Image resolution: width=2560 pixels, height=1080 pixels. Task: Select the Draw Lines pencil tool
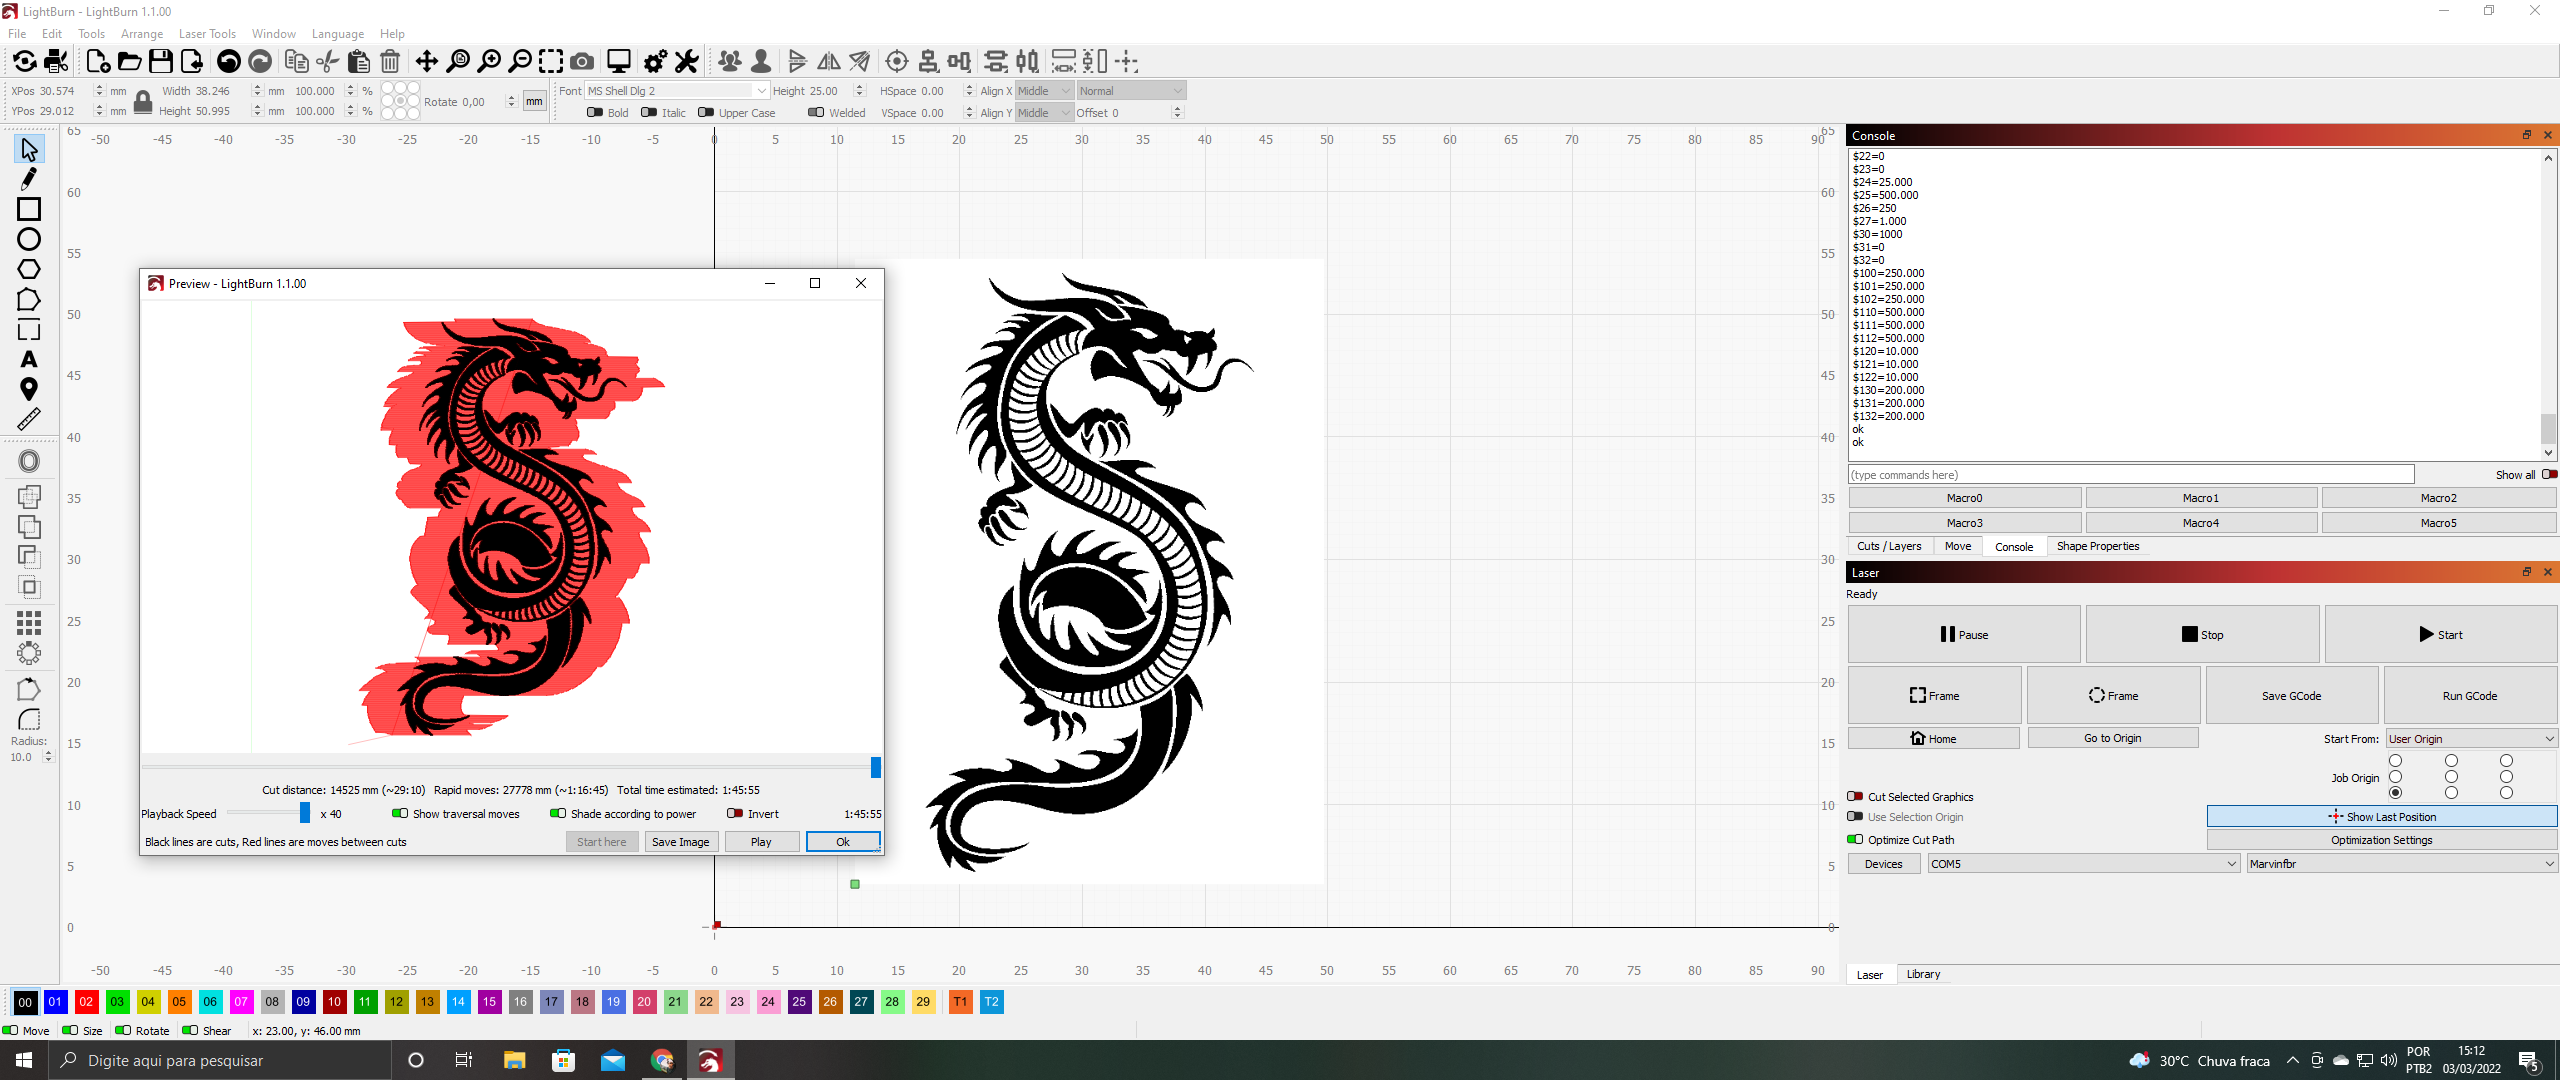pyautogui.click(x=28, y=179)
